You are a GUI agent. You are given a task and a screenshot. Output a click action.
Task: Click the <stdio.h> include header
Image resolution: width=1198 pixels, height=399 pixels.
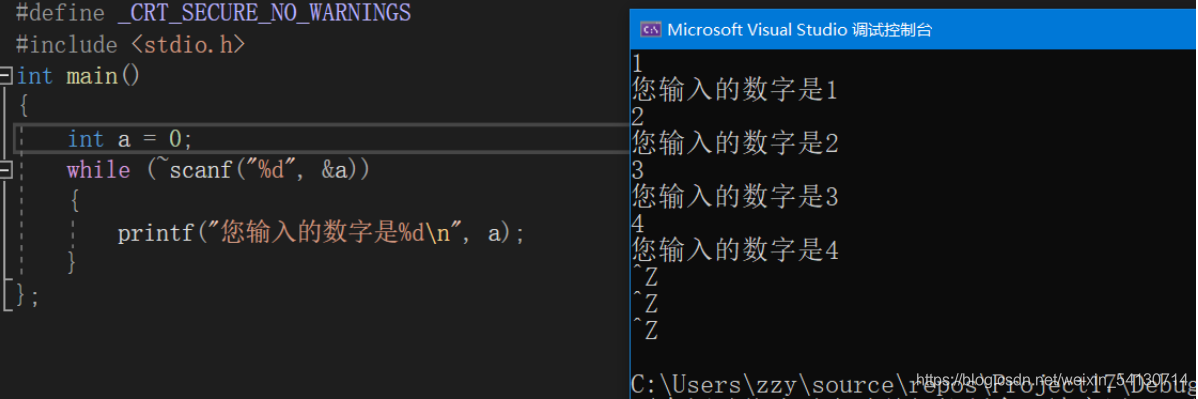(x=188, y=45)
